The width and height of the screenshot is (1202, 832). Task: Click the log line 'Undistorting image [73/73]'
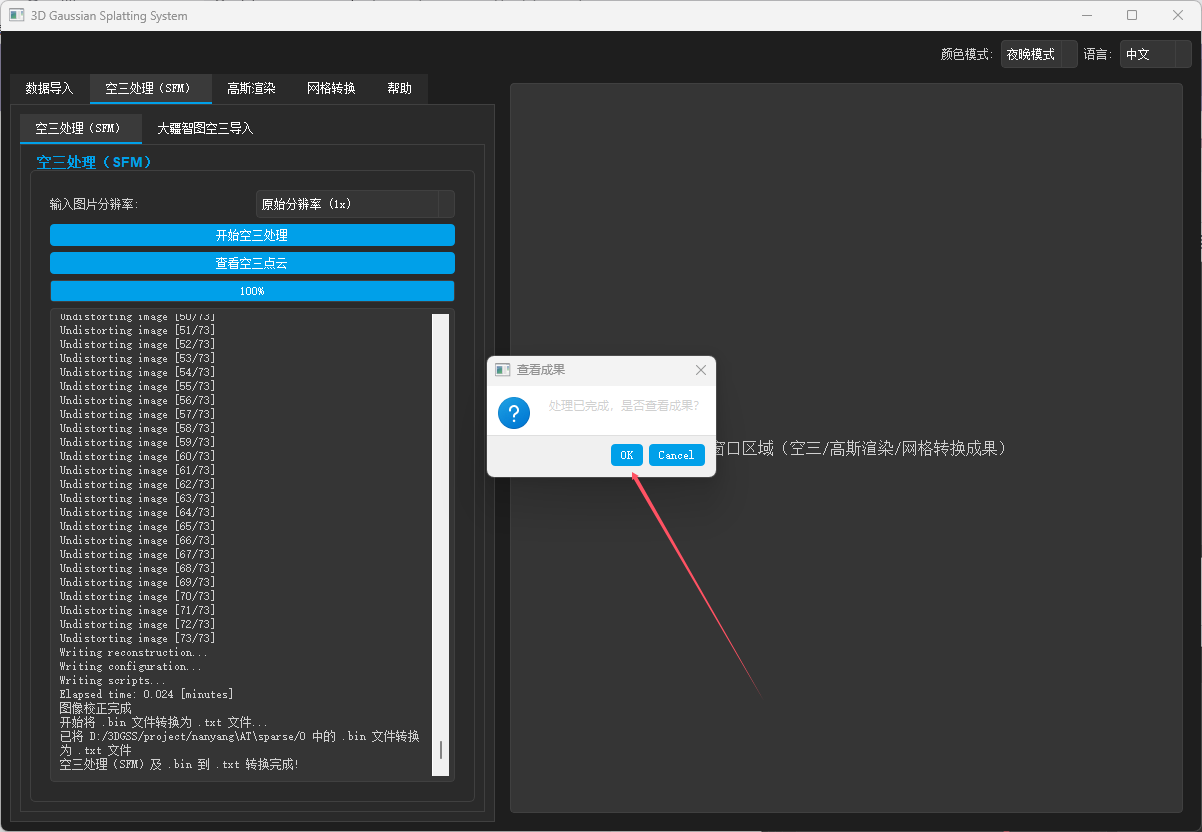tap(137, 638)
